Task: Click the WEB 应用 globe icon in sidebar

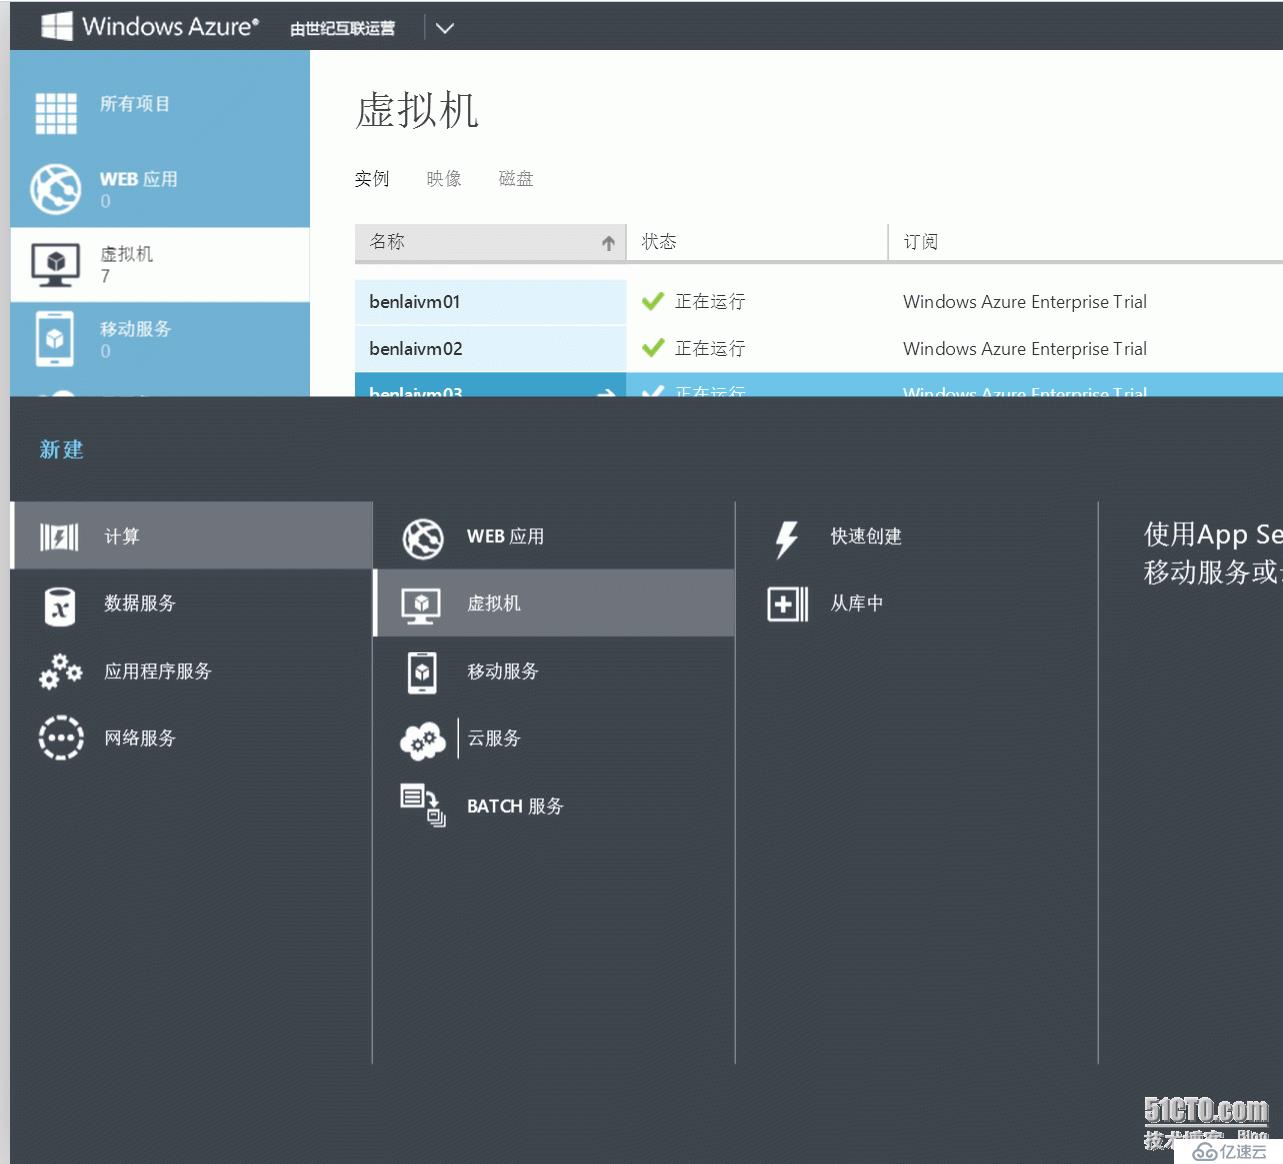Action: pos(55,189)
